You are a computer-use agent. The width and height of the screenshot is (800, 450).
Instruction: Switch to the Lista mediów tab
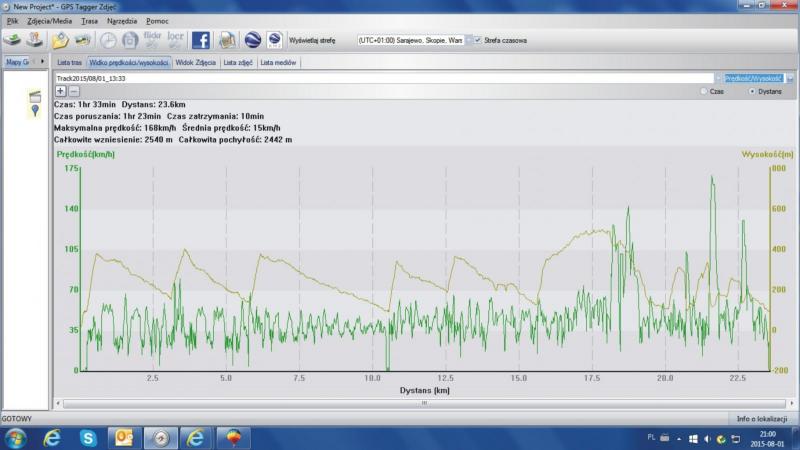(x=280, y=62)
